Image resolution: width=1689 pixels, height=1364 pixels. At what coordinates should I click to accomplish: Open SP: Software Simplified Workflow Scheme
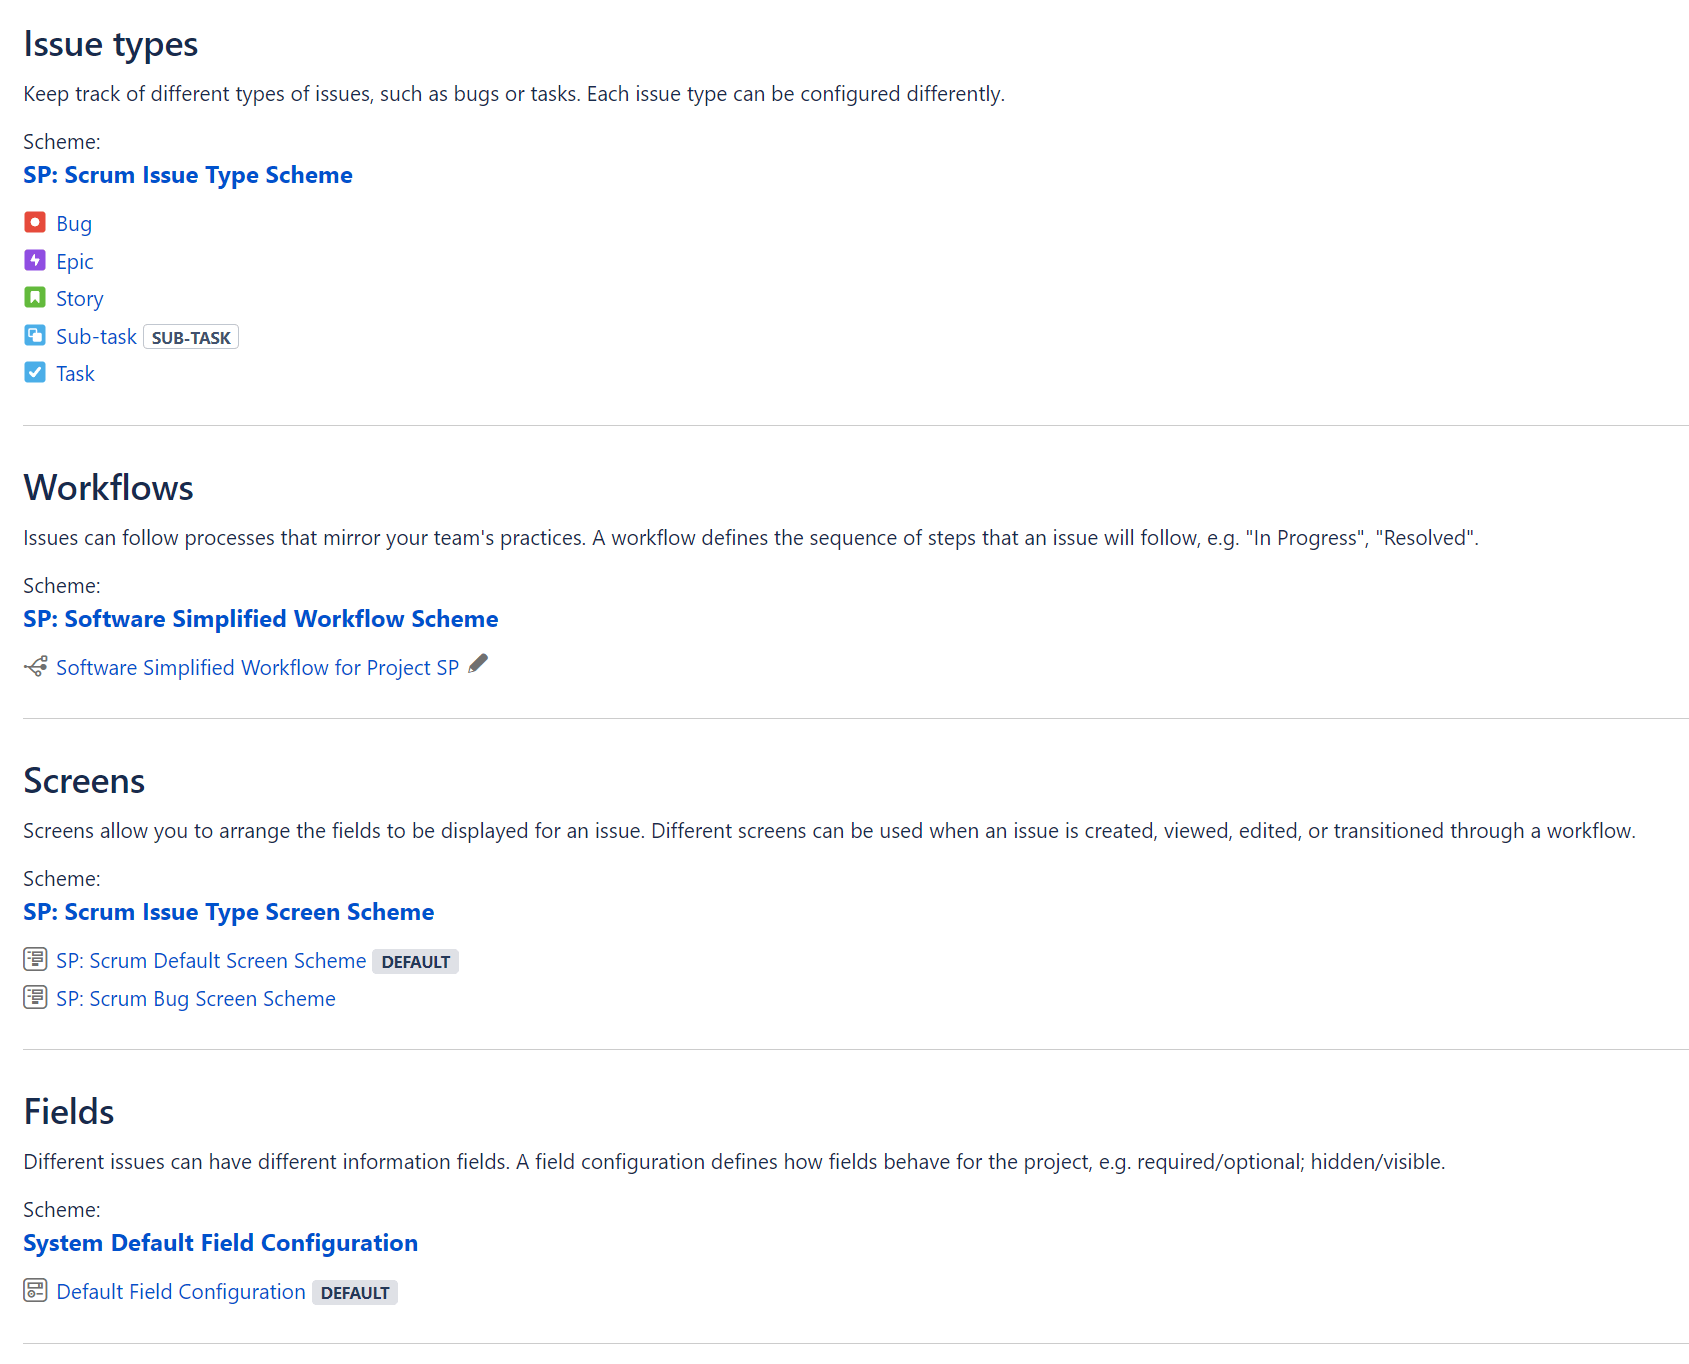261,619
